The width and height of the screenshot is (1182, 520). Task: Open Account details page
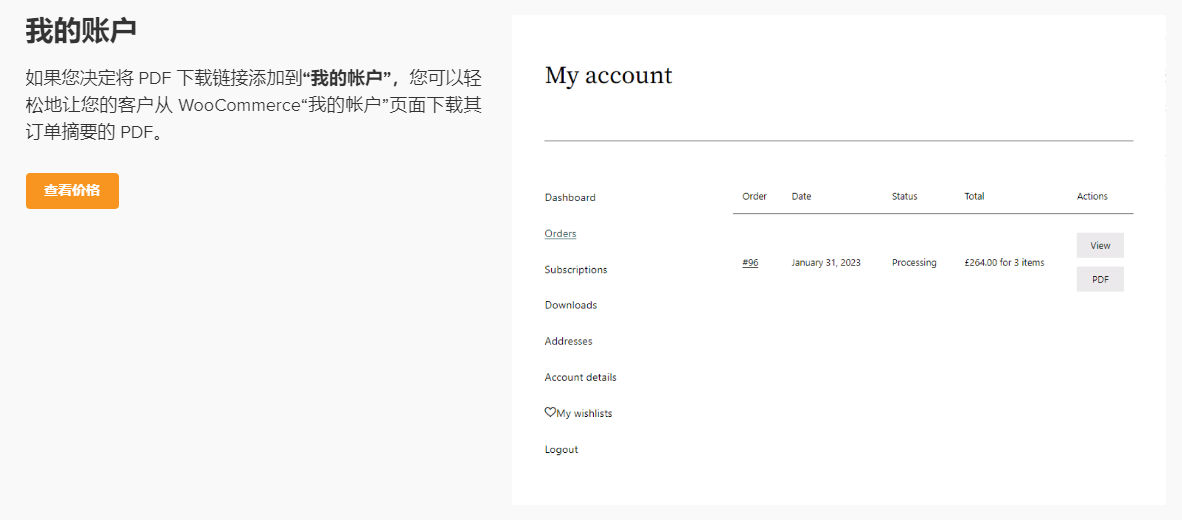coord(580,378)
